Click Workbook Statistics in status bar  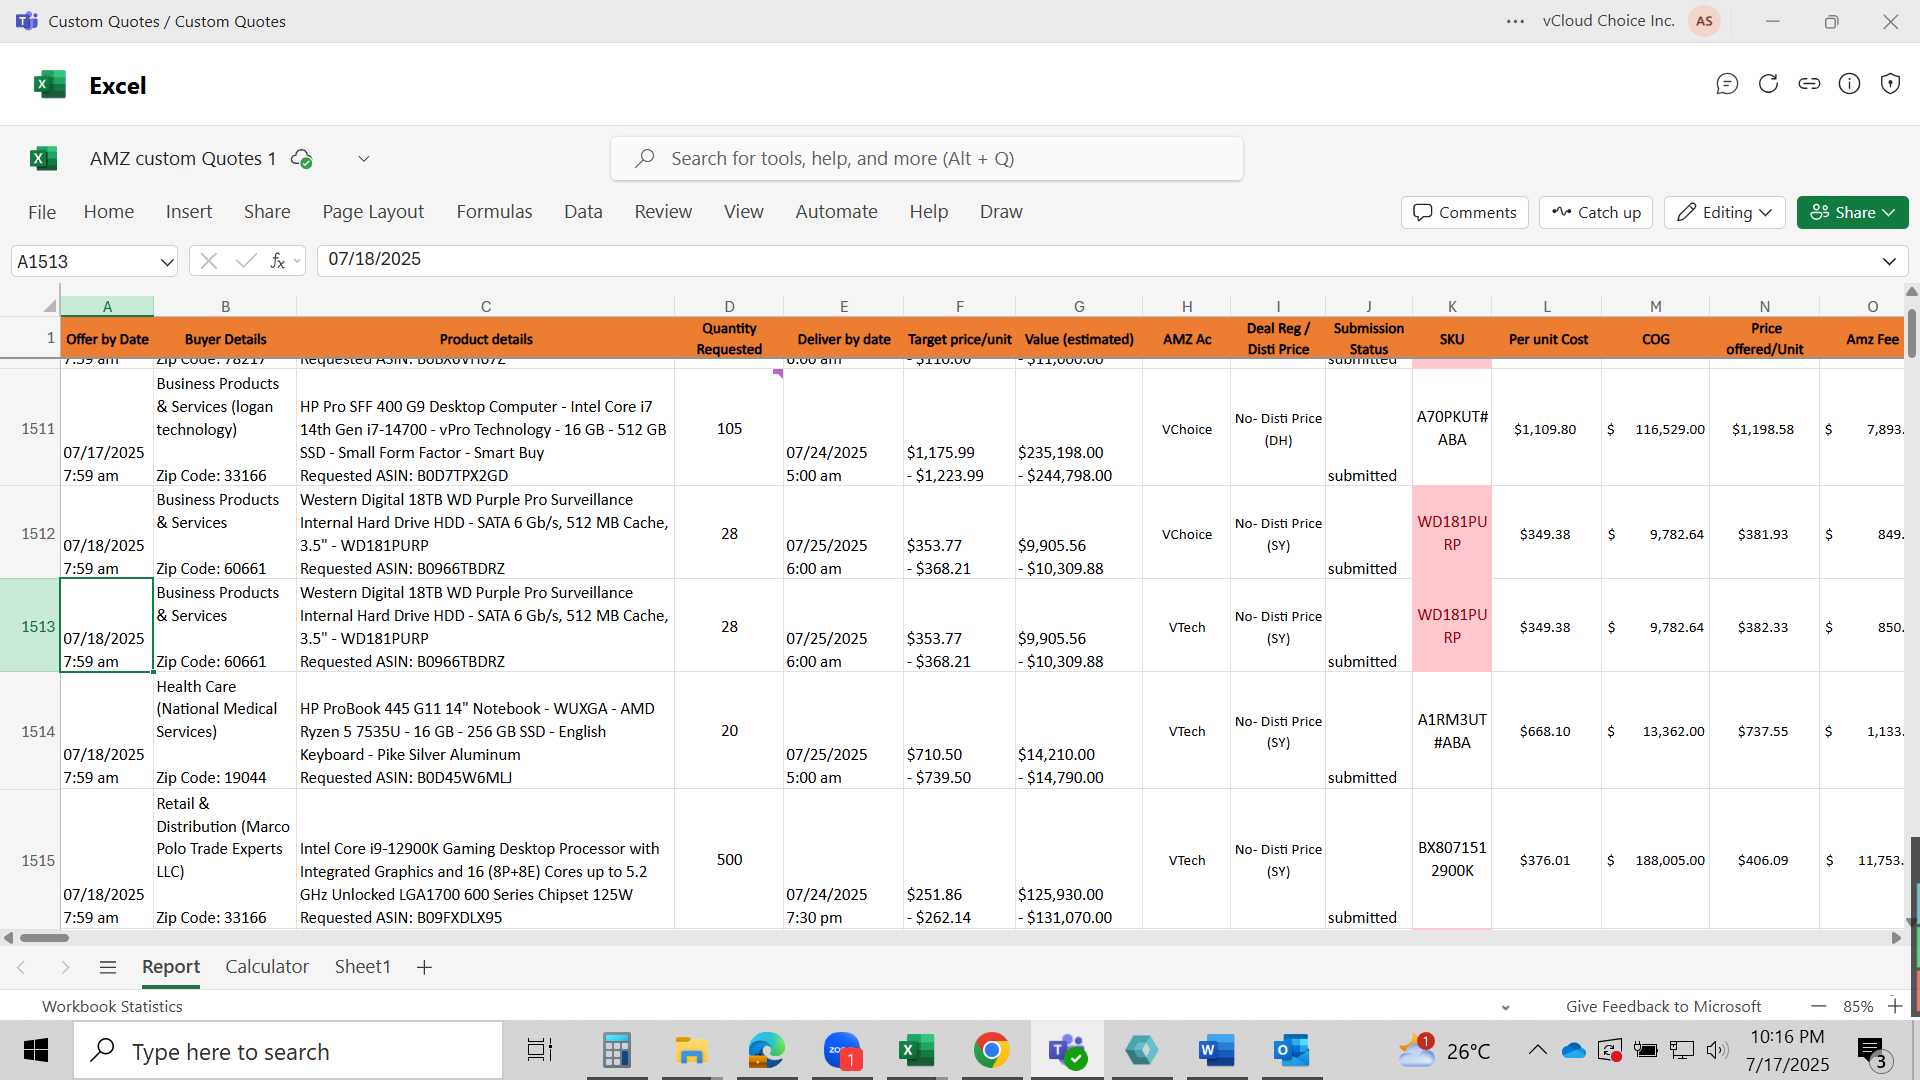pos(112,1006)
